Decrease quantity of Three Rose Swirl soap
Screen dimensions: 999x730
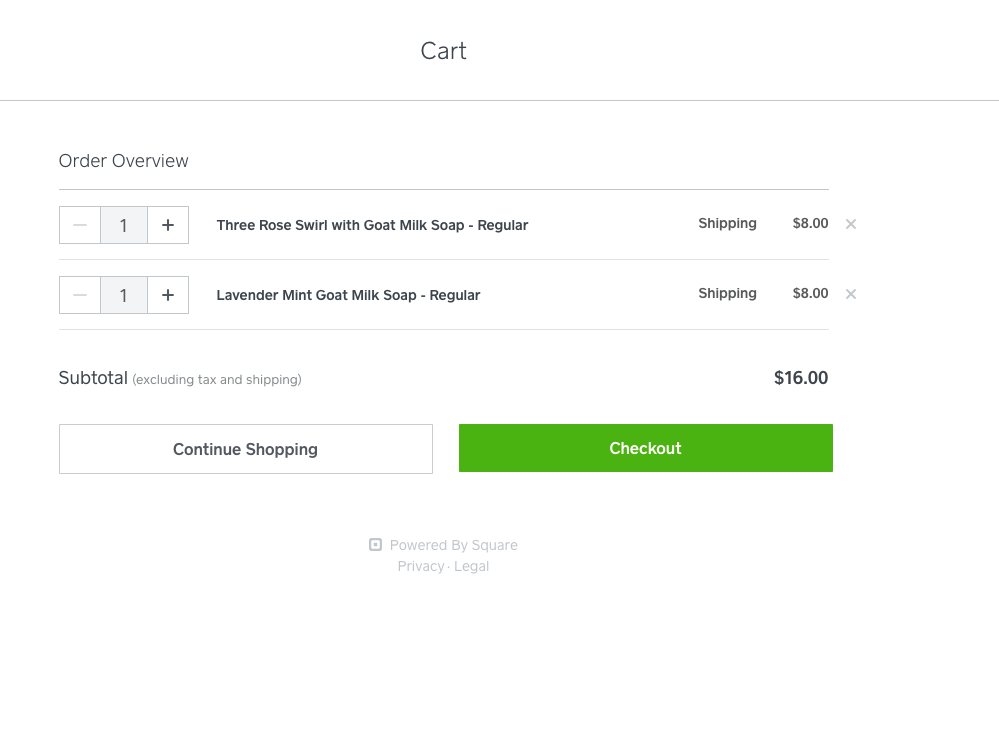click(x=80, y=225)
